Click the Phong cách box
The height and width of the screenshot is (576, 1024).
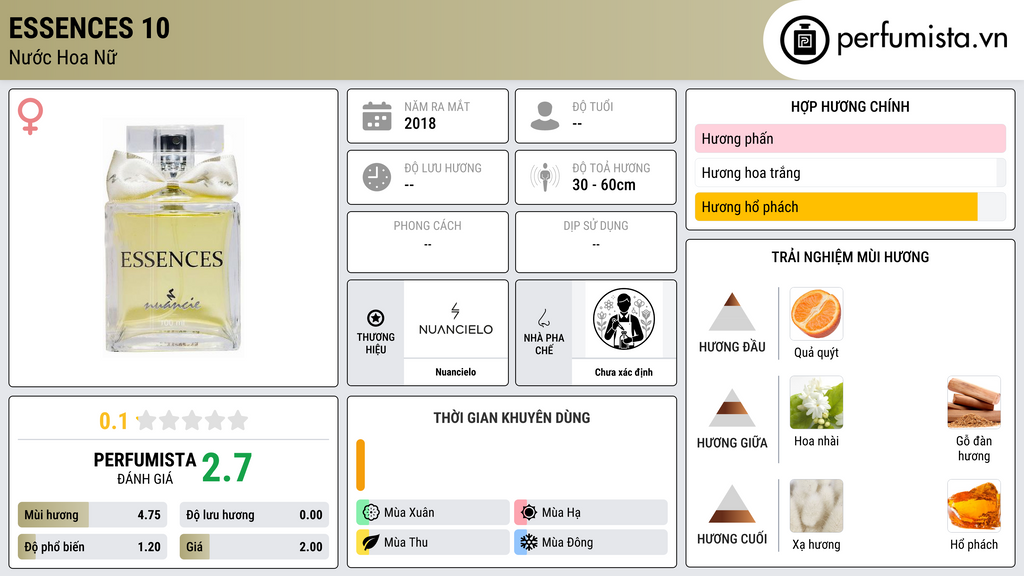pyautogui.click(x=428, y=242)
